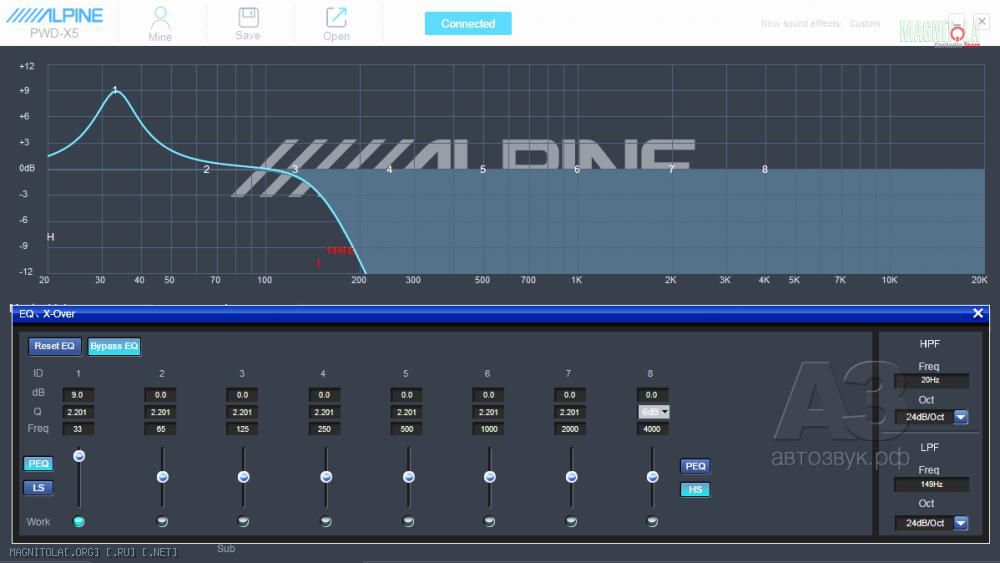Click band 1 Q field 2.201
The height and width of the screenshot is (563, 1000).
pos(78,412)
